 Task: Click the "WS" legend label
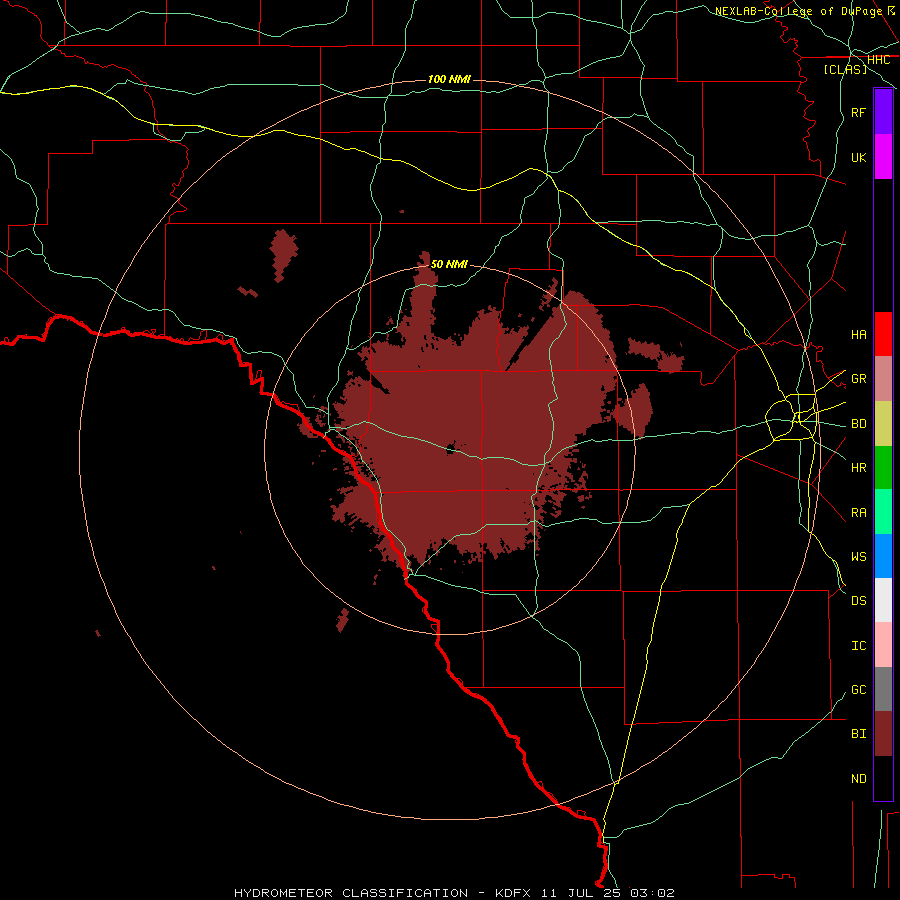tap(858, 557)
